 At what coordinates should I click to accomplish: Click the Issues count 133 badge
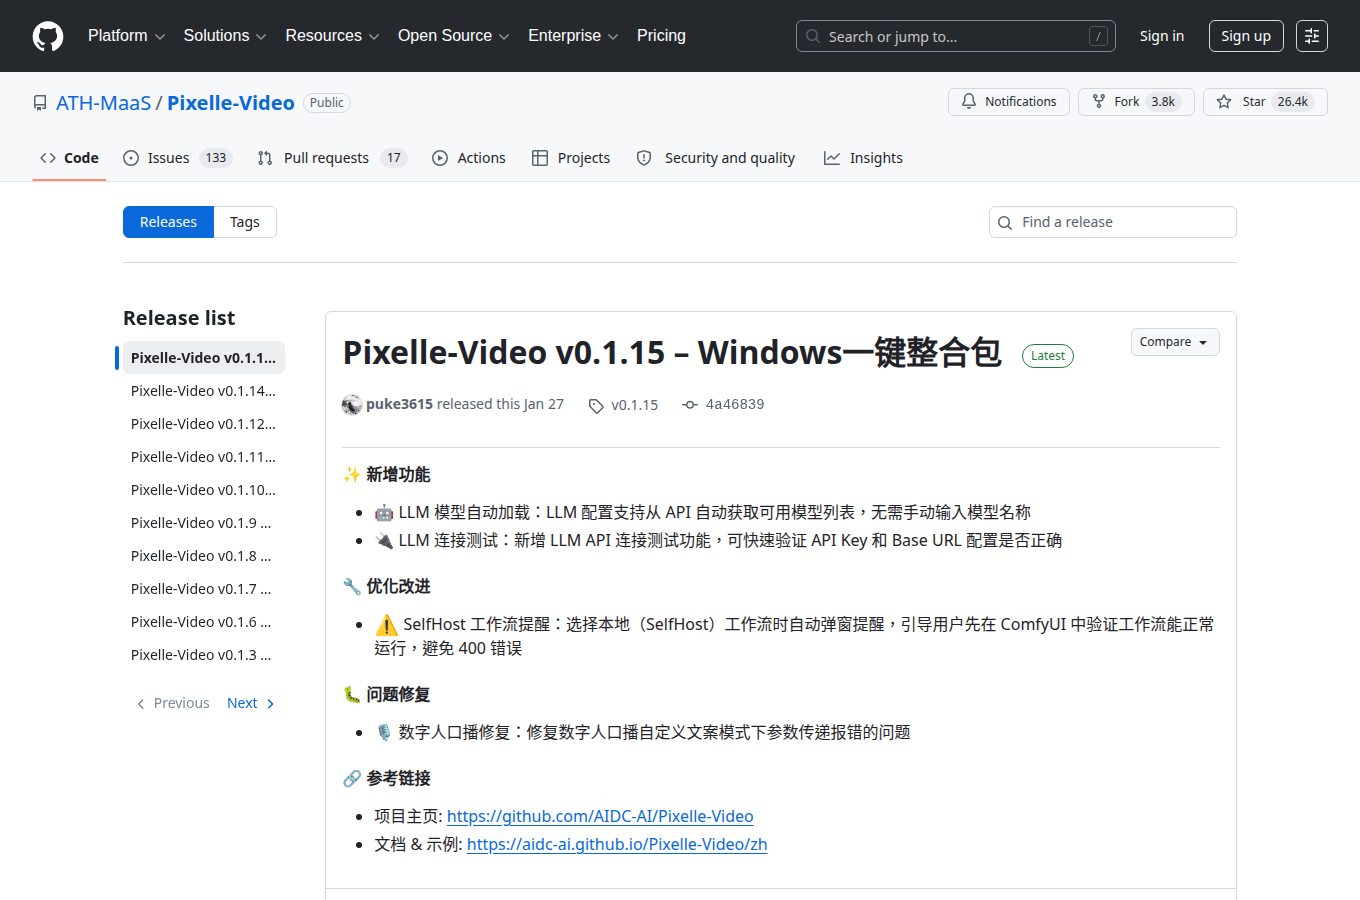click(x=216, y=158)
